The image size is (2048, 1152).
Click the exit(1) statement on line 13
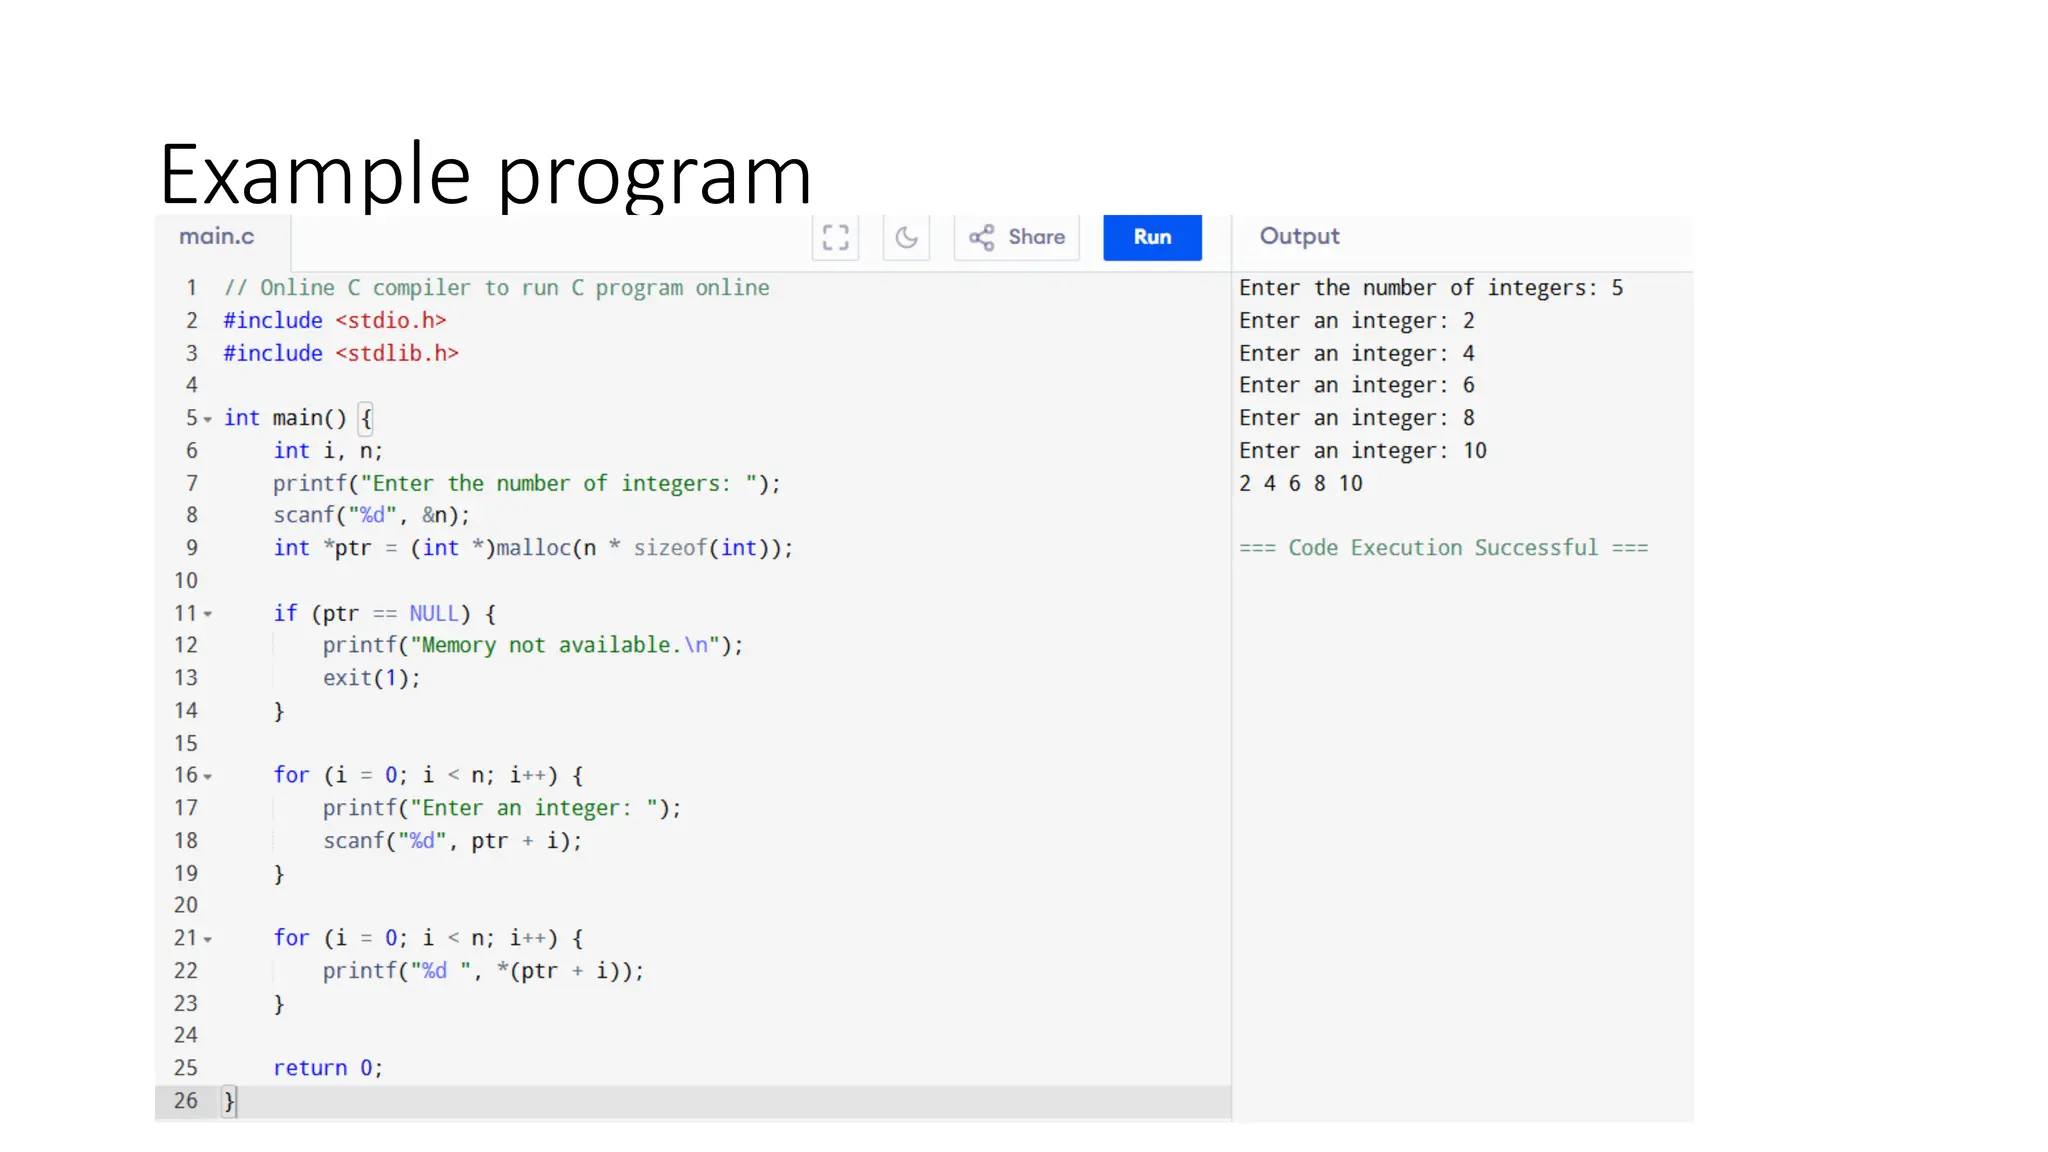tap(371, 678)
